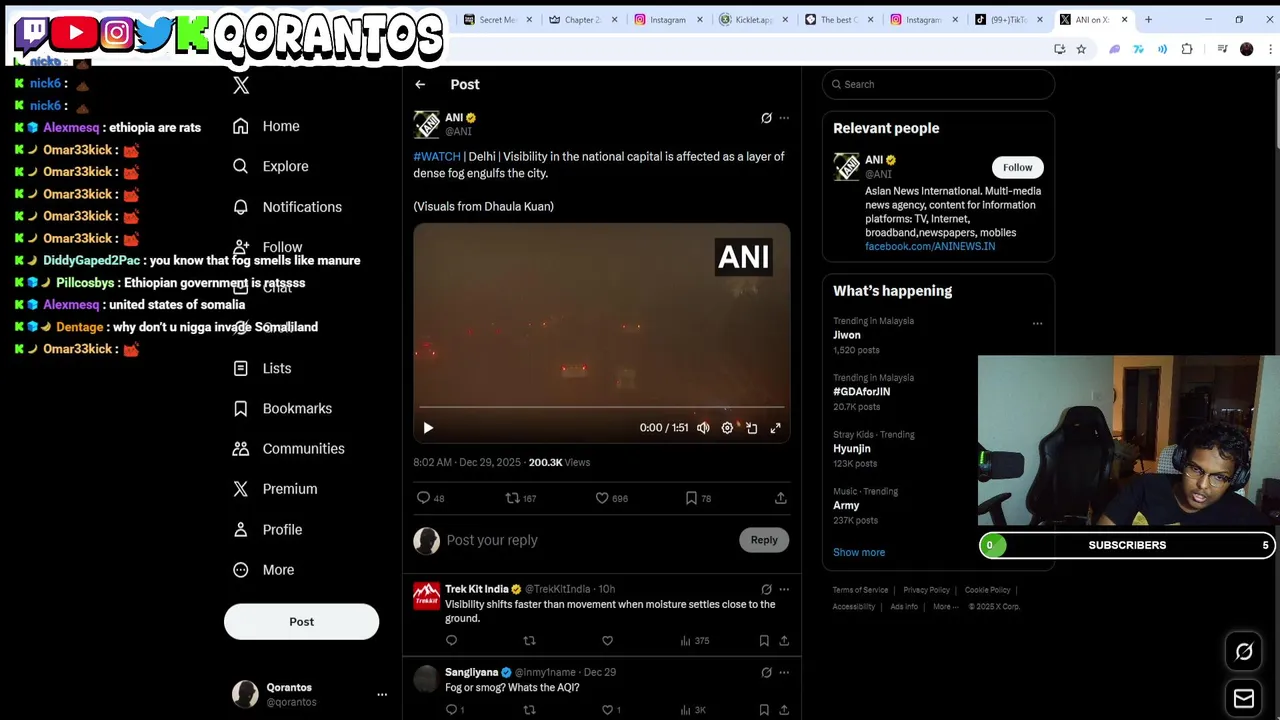The image size is (1280, 720).
Task: Click Show more under What's happening
Action: pyautogui.click(x=859, y=552)
